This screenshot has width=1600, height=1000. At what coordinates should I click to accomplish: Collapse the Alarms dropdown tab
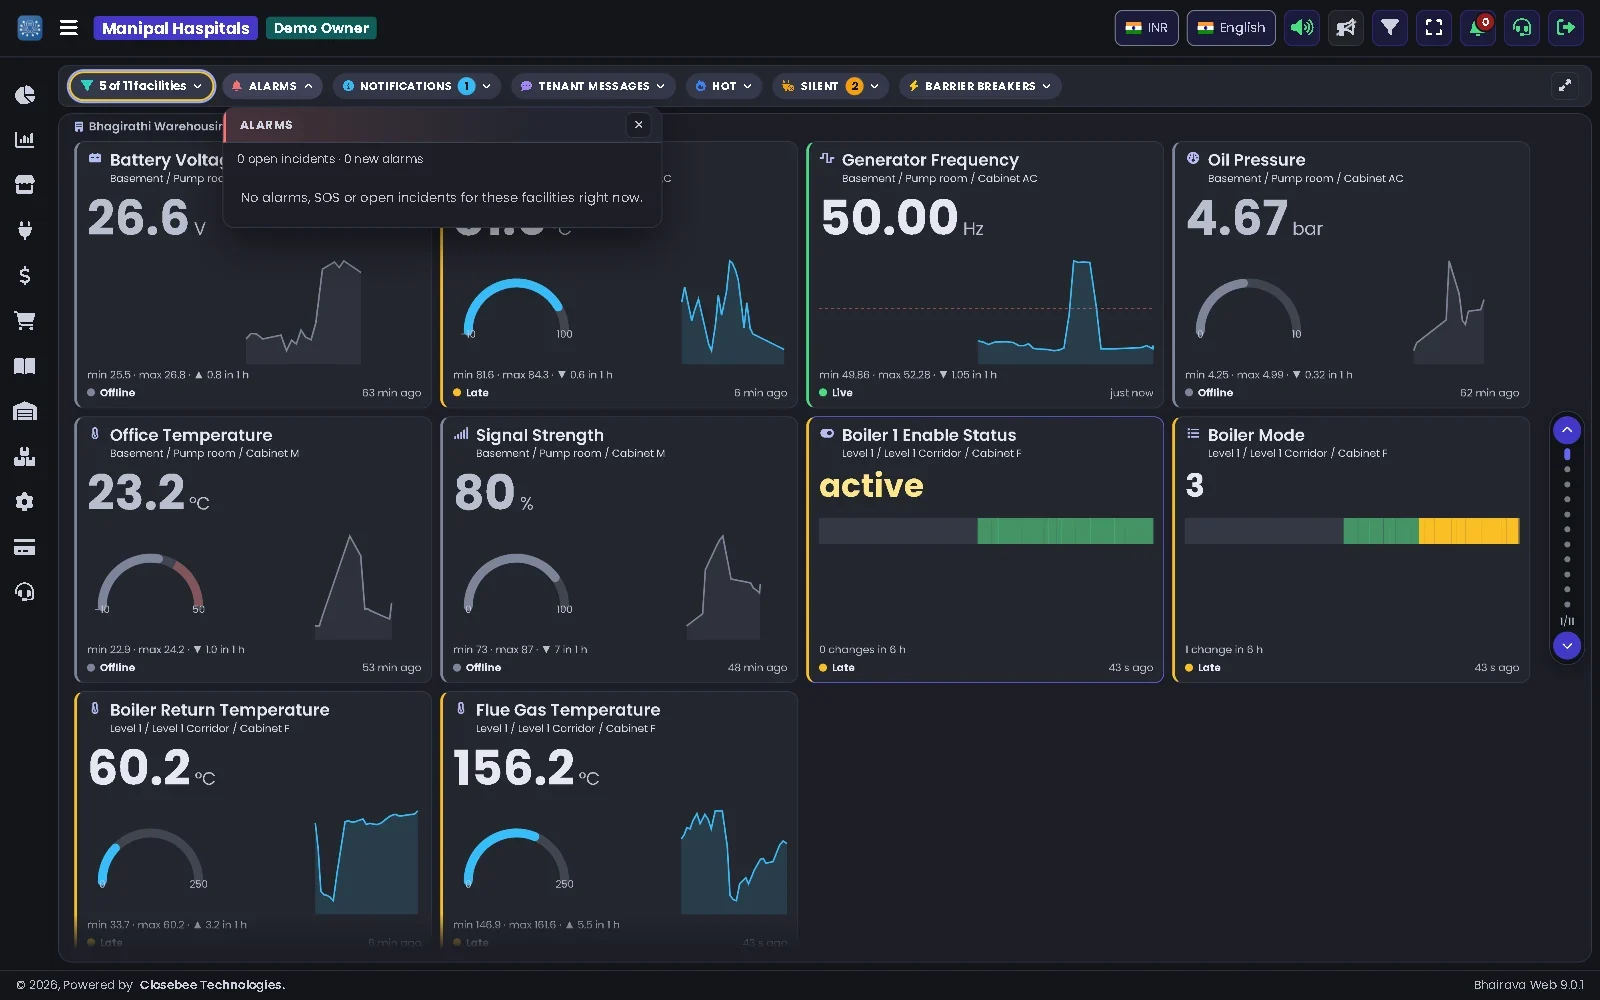272,86
